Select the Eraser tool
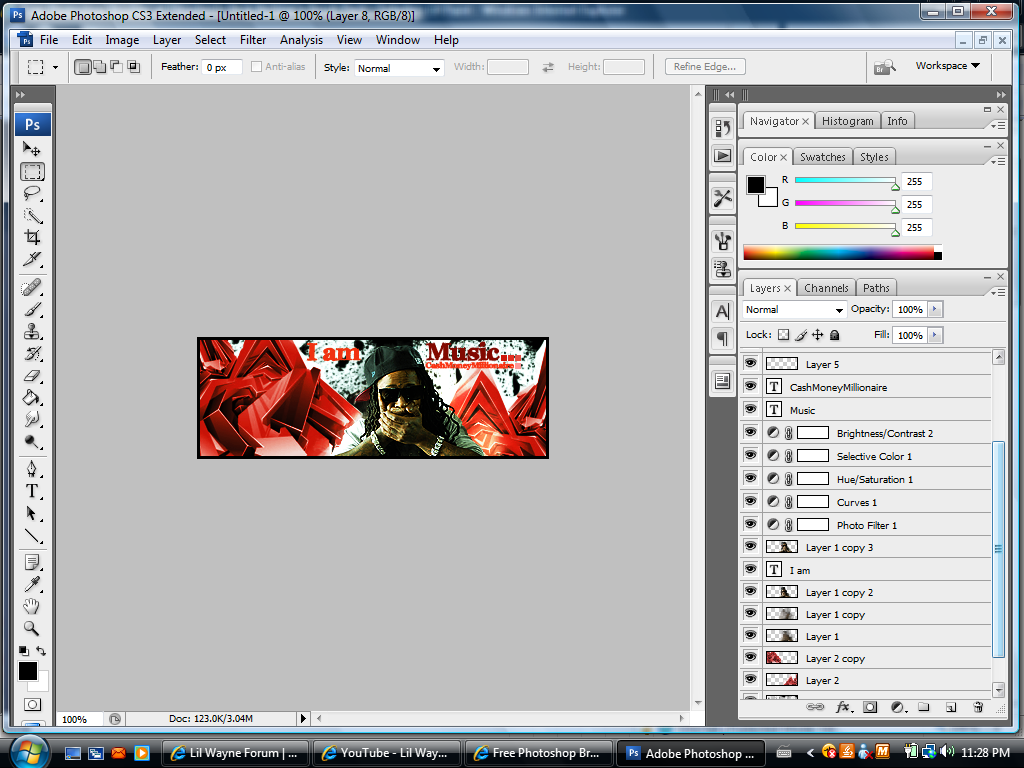Image resolution: width=1024 pixels, height=768 pixels. [x=31, y=376]
